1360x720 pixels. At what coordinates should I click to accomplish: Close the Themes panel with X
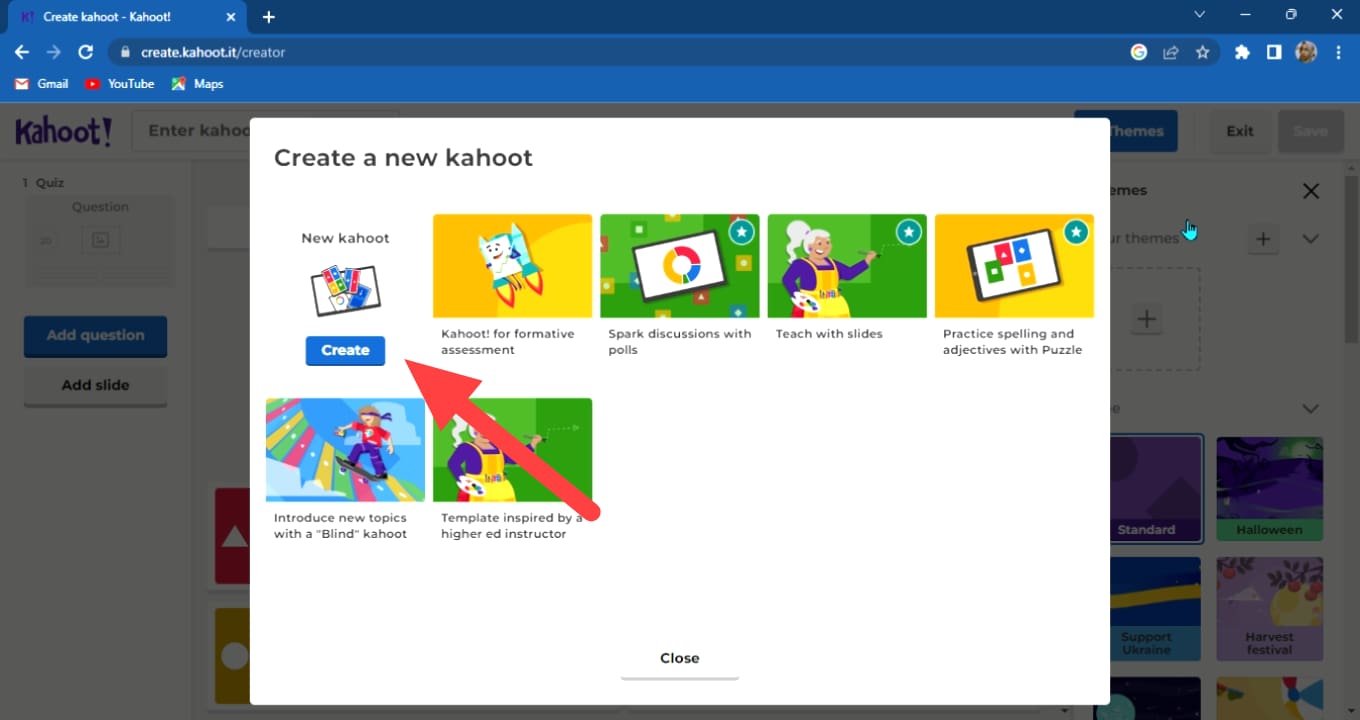coord(1311,191)
